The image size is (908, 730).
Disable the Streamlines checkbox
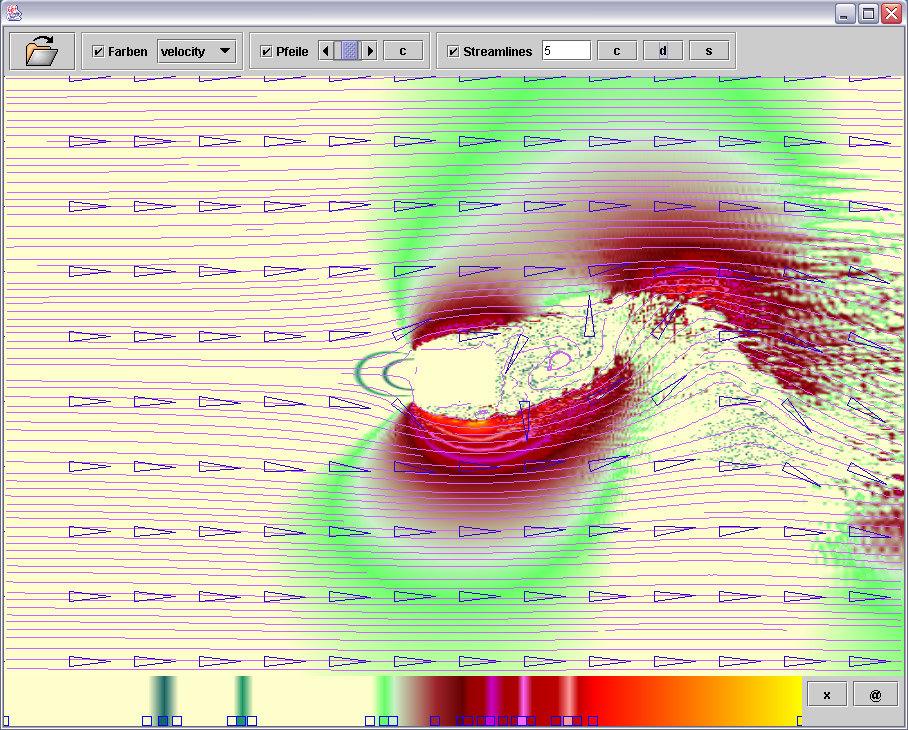[453, 52]
